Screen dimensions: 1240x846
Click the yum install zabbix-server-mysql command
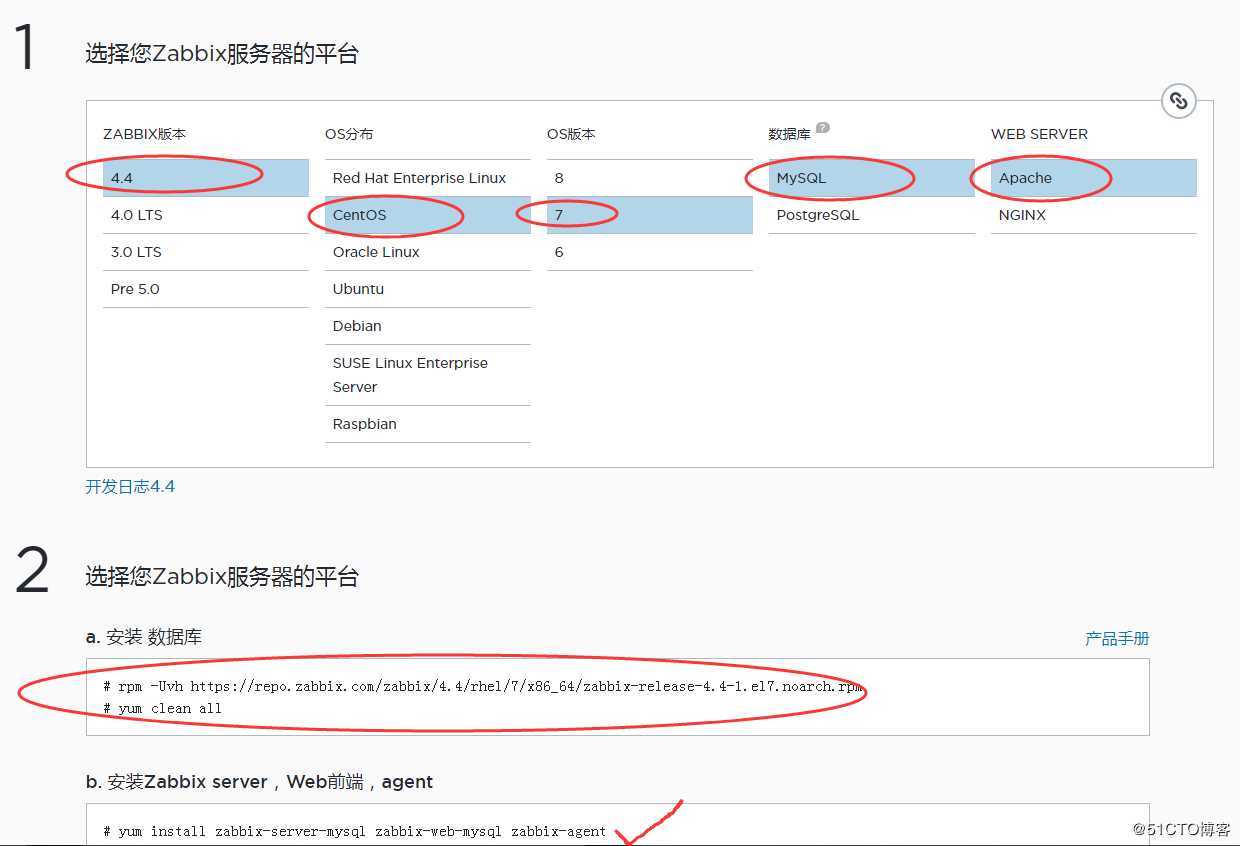(355, 831)
